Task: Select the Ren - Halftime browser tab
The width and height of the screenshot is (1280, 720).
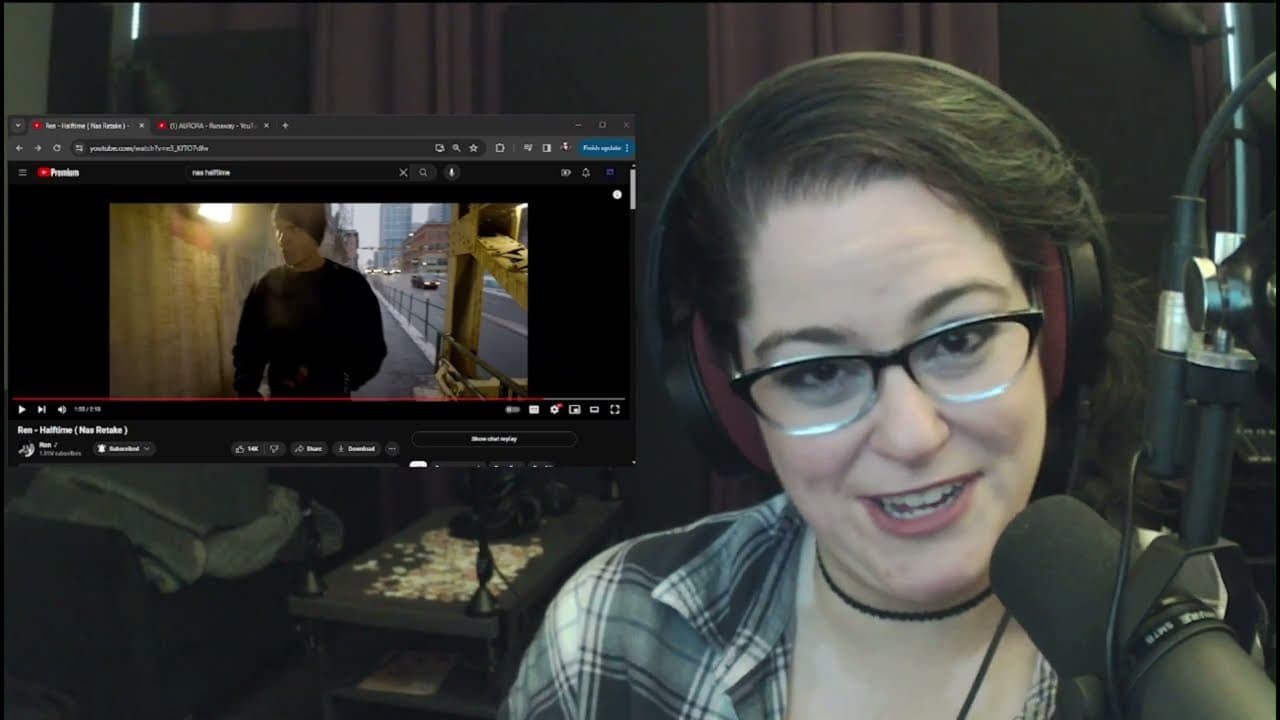Action: point(85,126)
